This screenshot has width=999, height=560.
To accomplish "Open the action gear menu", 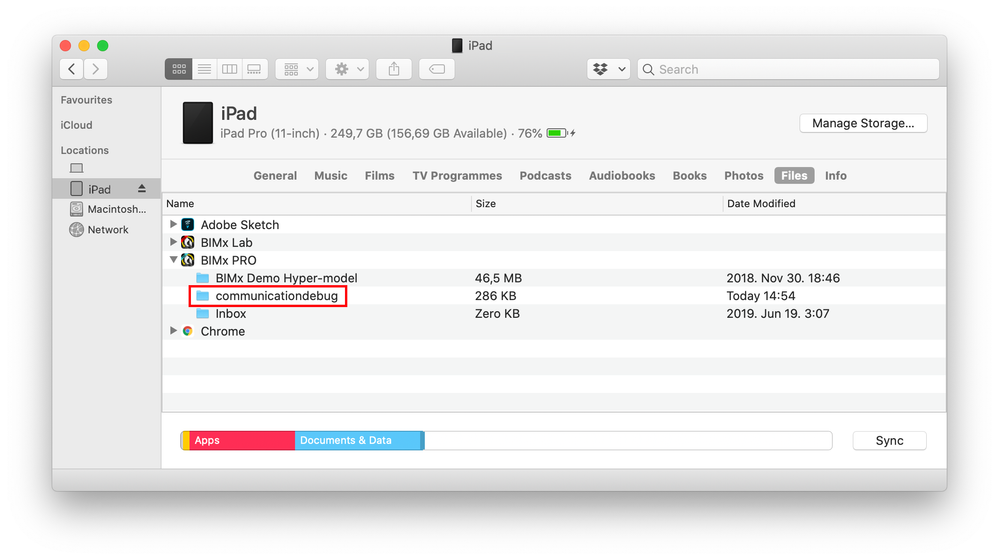I will coord(348,69).
